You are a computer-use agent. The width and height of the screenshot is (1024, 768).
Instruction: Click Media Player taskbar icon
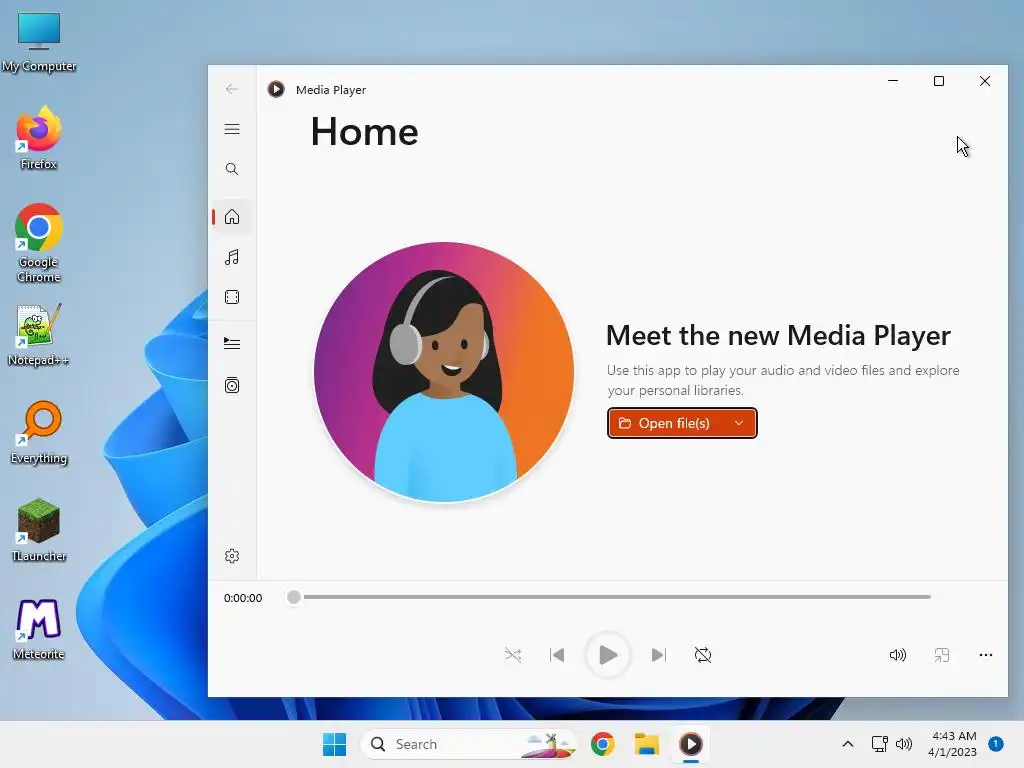(x=690, y=744)
